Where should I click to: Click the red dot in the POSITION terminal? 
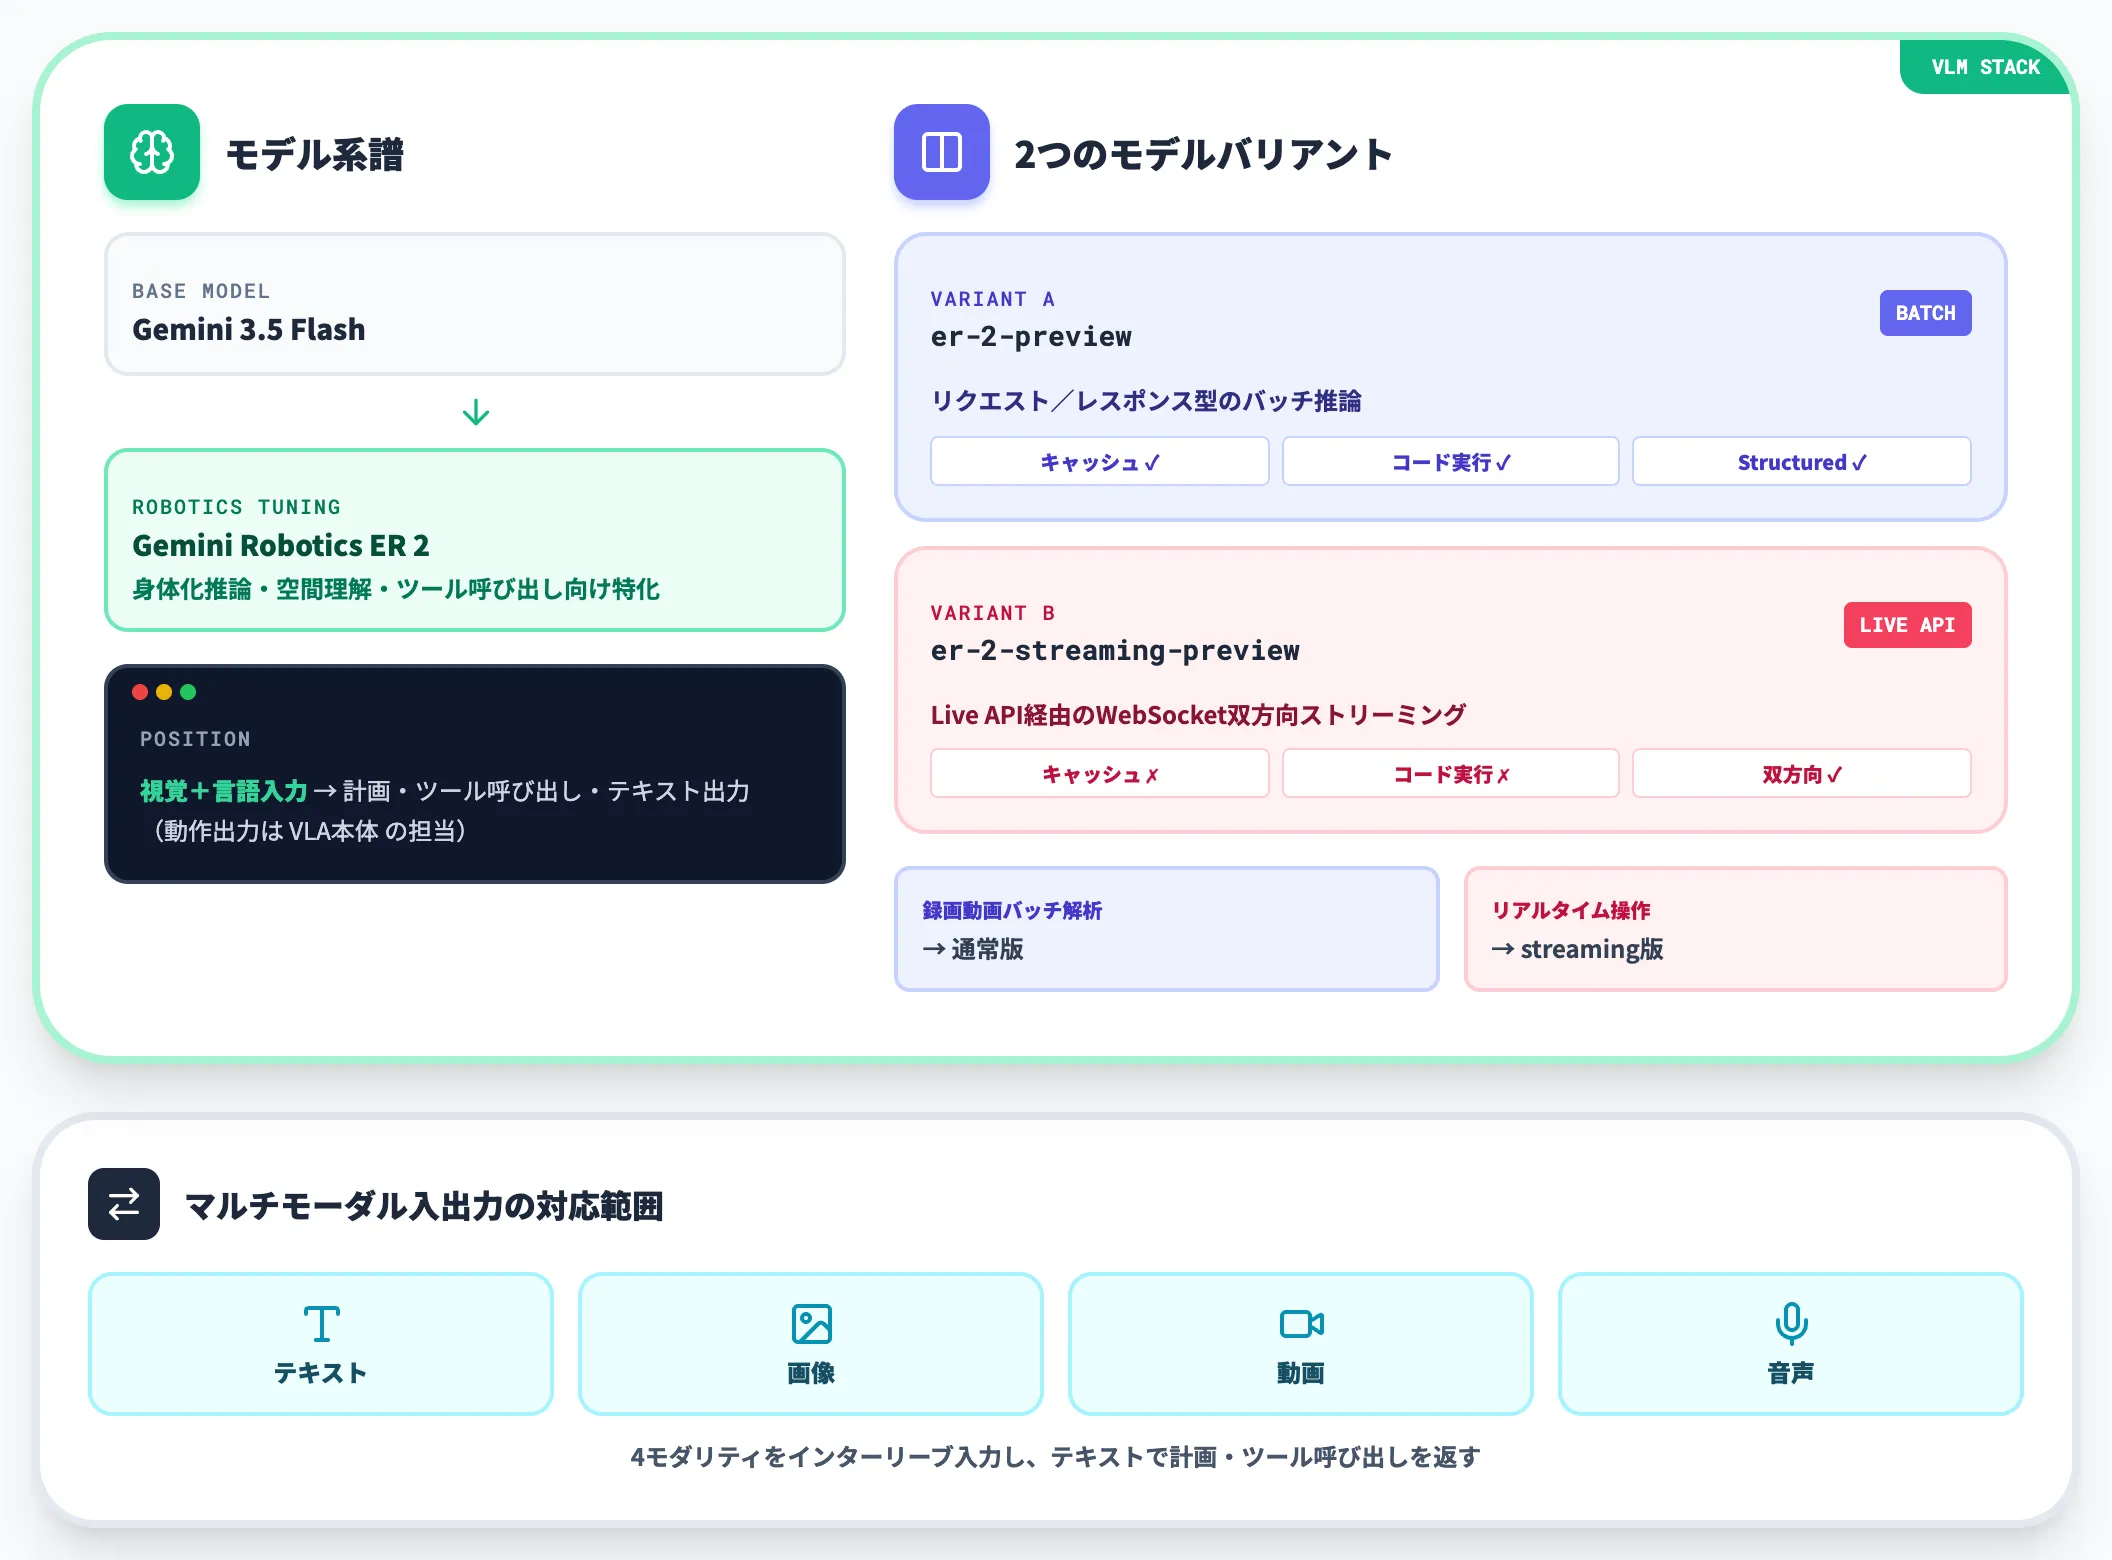coord(140,692)
